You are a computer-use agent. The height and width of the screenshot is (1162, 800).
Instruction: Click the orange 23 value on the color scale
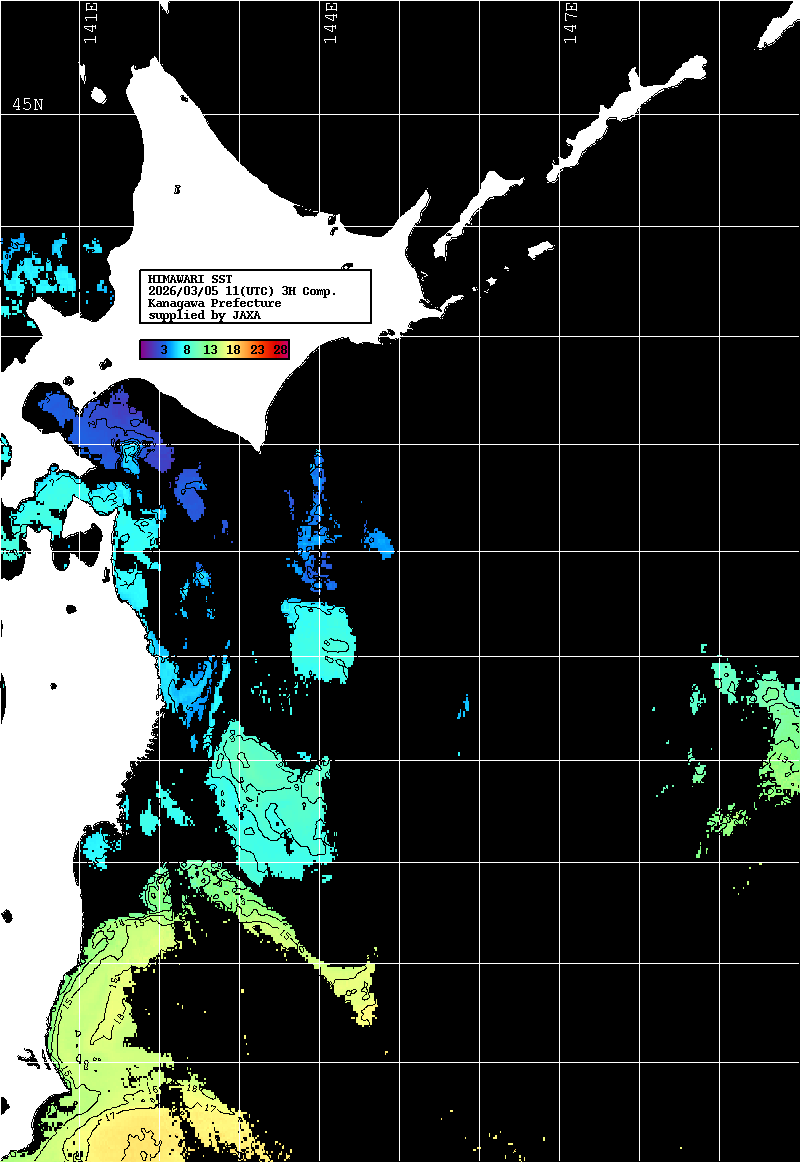tap(257, 350)
